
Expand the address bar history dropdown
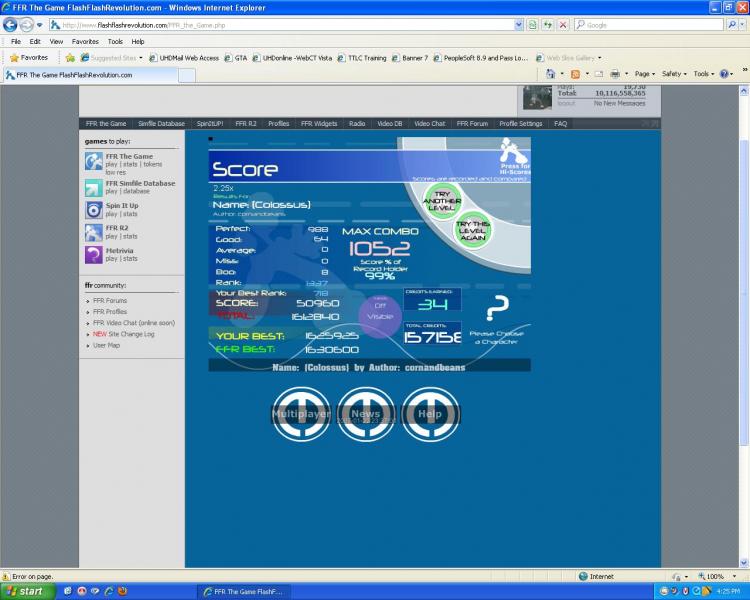pyautogui.click(x=518, y=25)
